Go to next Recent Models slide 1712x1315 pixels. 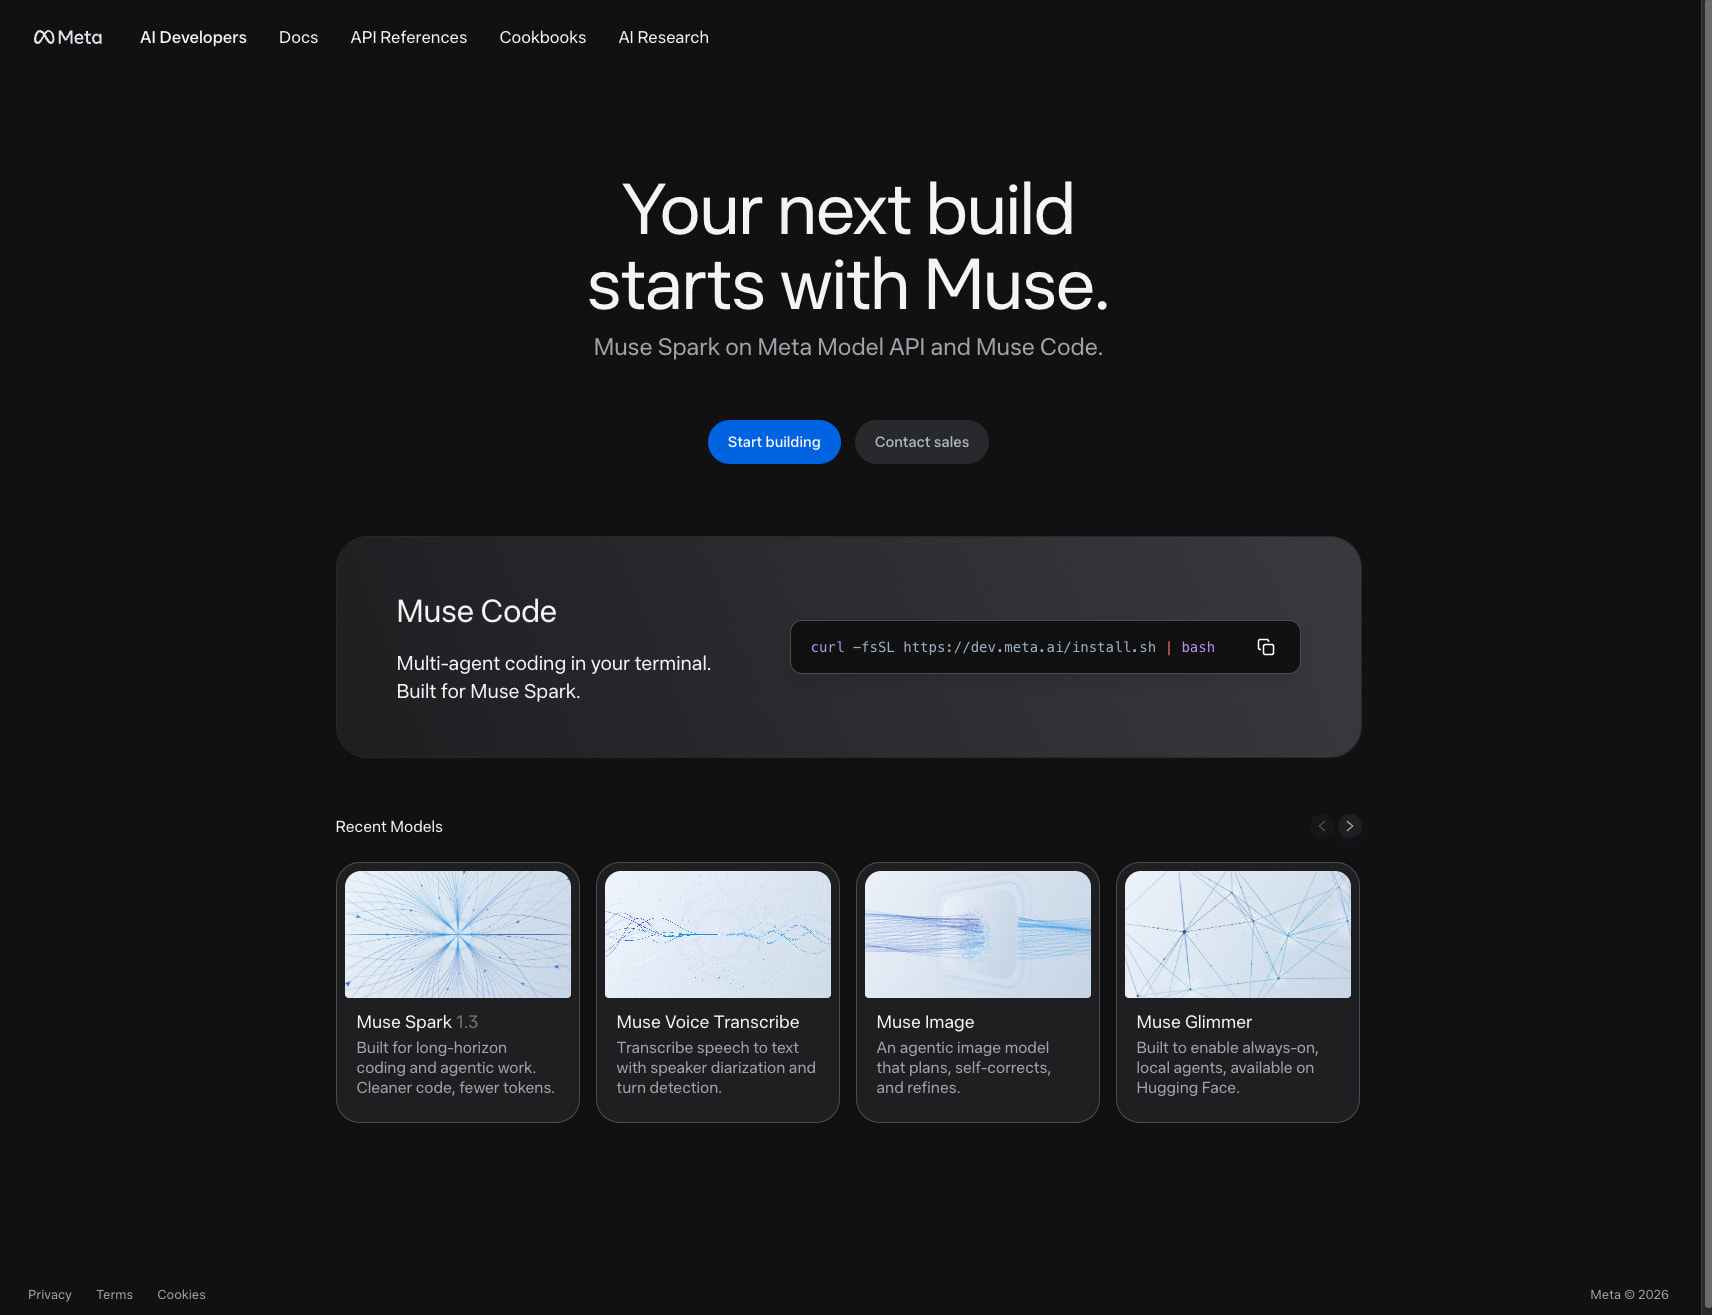pyautogui.click(x=1349, y=826)
